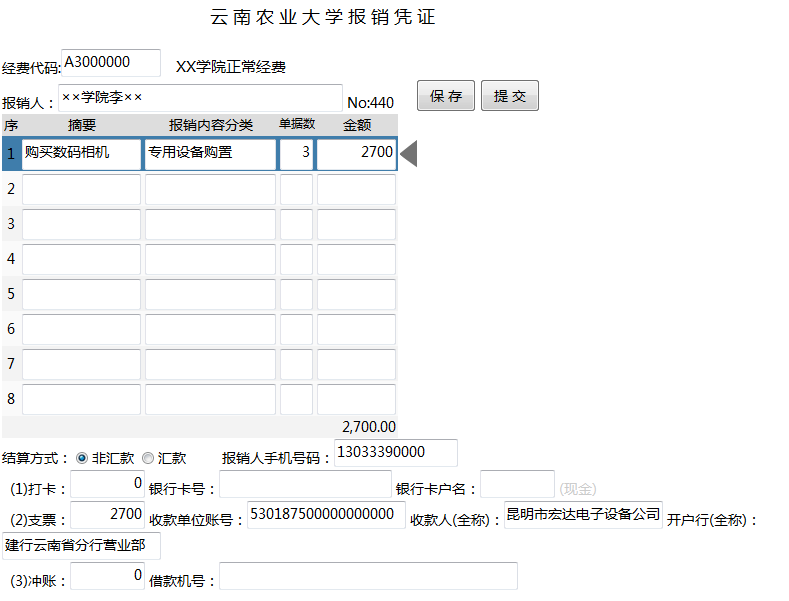Click the 金额 cell in row 5
The height and width of the screenshot is (601, 789).
[356, 294]
